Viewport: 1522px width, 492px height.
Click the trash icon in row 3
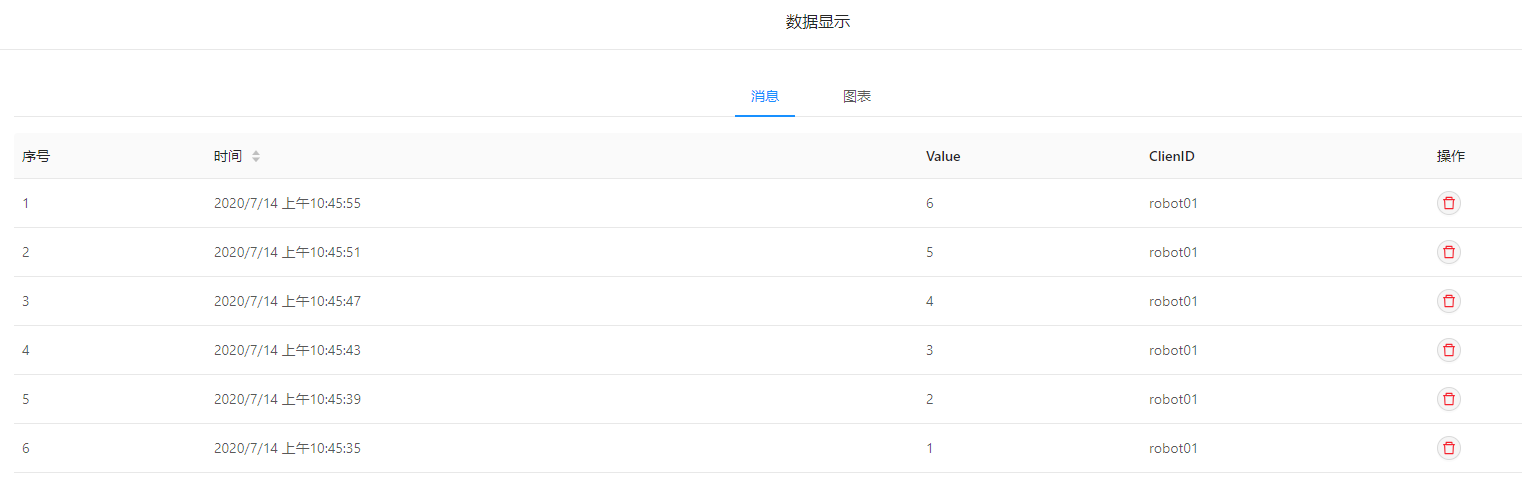click(x=1448, y=301)
